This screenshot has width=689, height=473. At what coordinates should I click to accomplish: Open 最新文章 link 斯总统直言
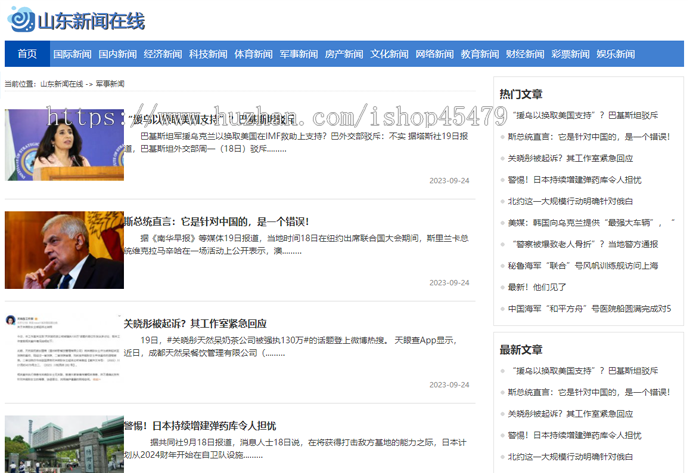(589, 393)
